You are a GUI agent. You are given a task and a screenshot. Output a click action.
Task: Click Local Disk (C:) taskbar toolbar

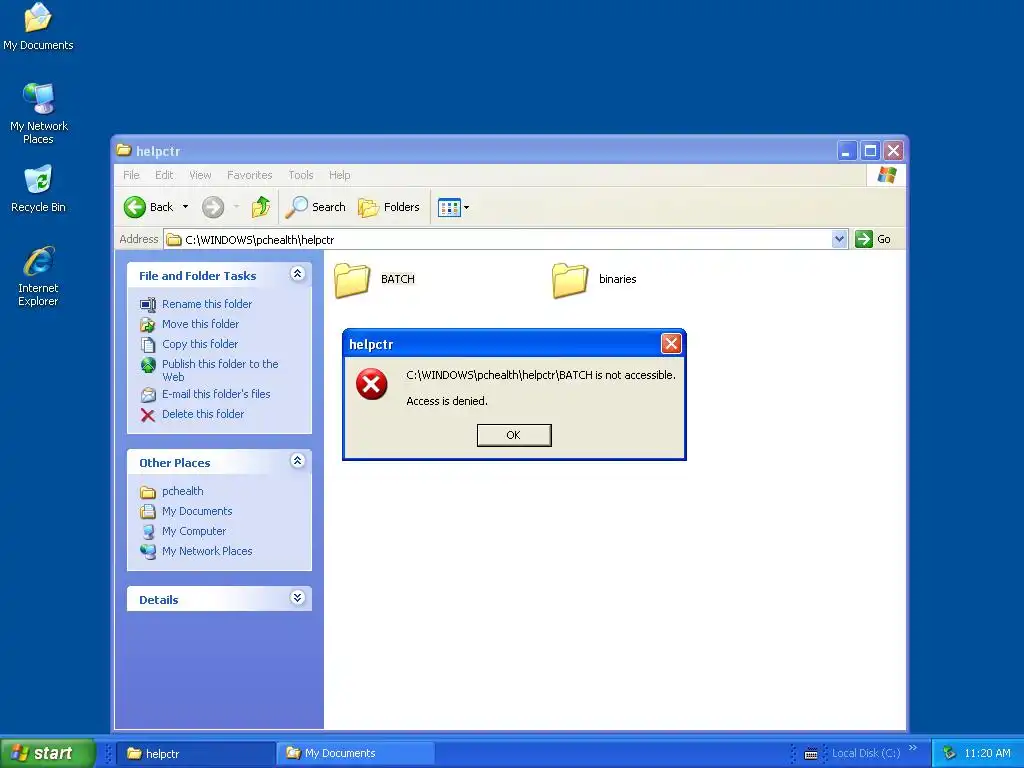[866, 754]
